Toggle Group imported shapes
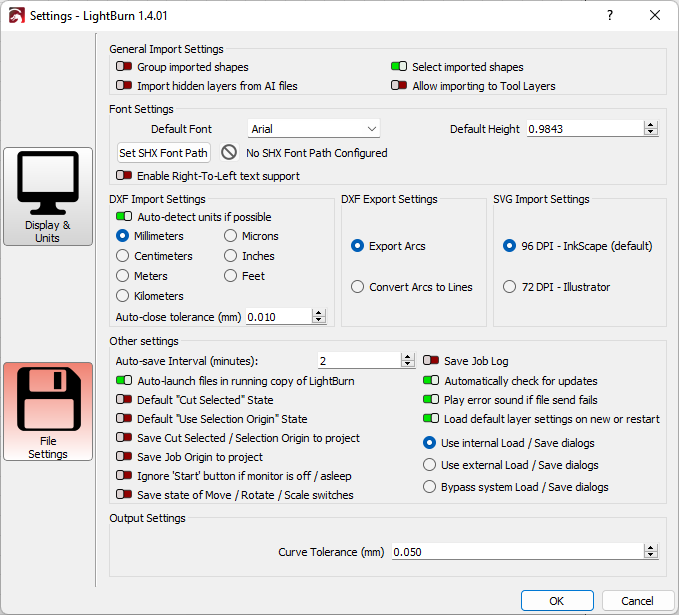679x615 pixels. [x=124, y=67]
